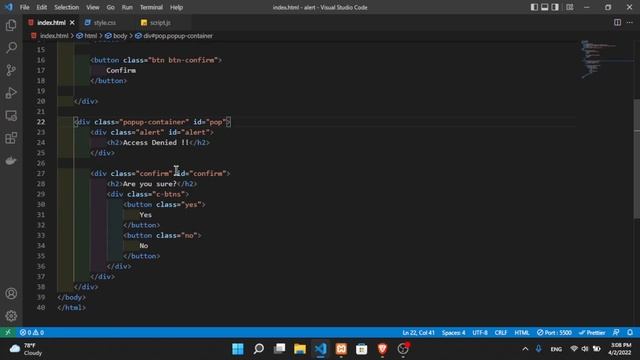
Task: Click Ln 22, Col 41 status item
Action: 418,332
